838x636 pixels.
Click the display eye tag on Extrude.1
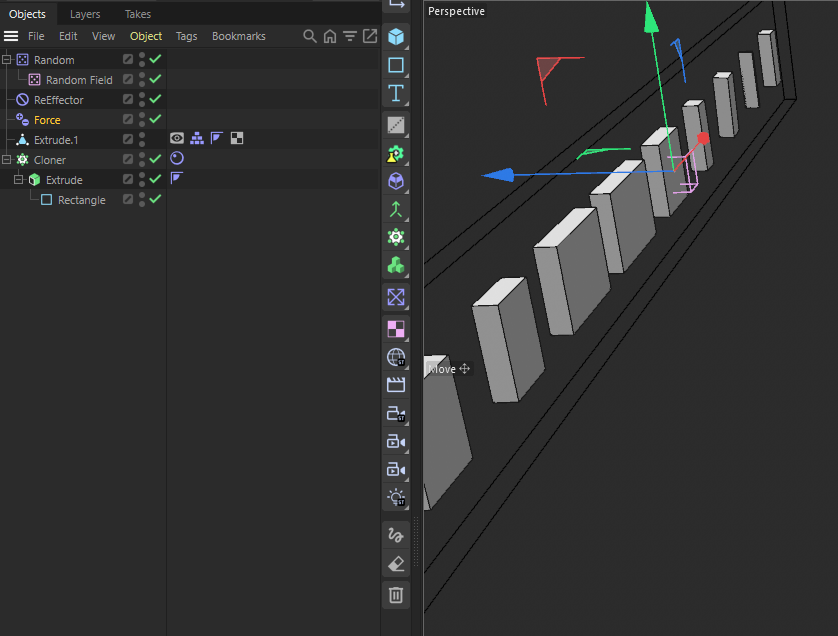(177, 138)
